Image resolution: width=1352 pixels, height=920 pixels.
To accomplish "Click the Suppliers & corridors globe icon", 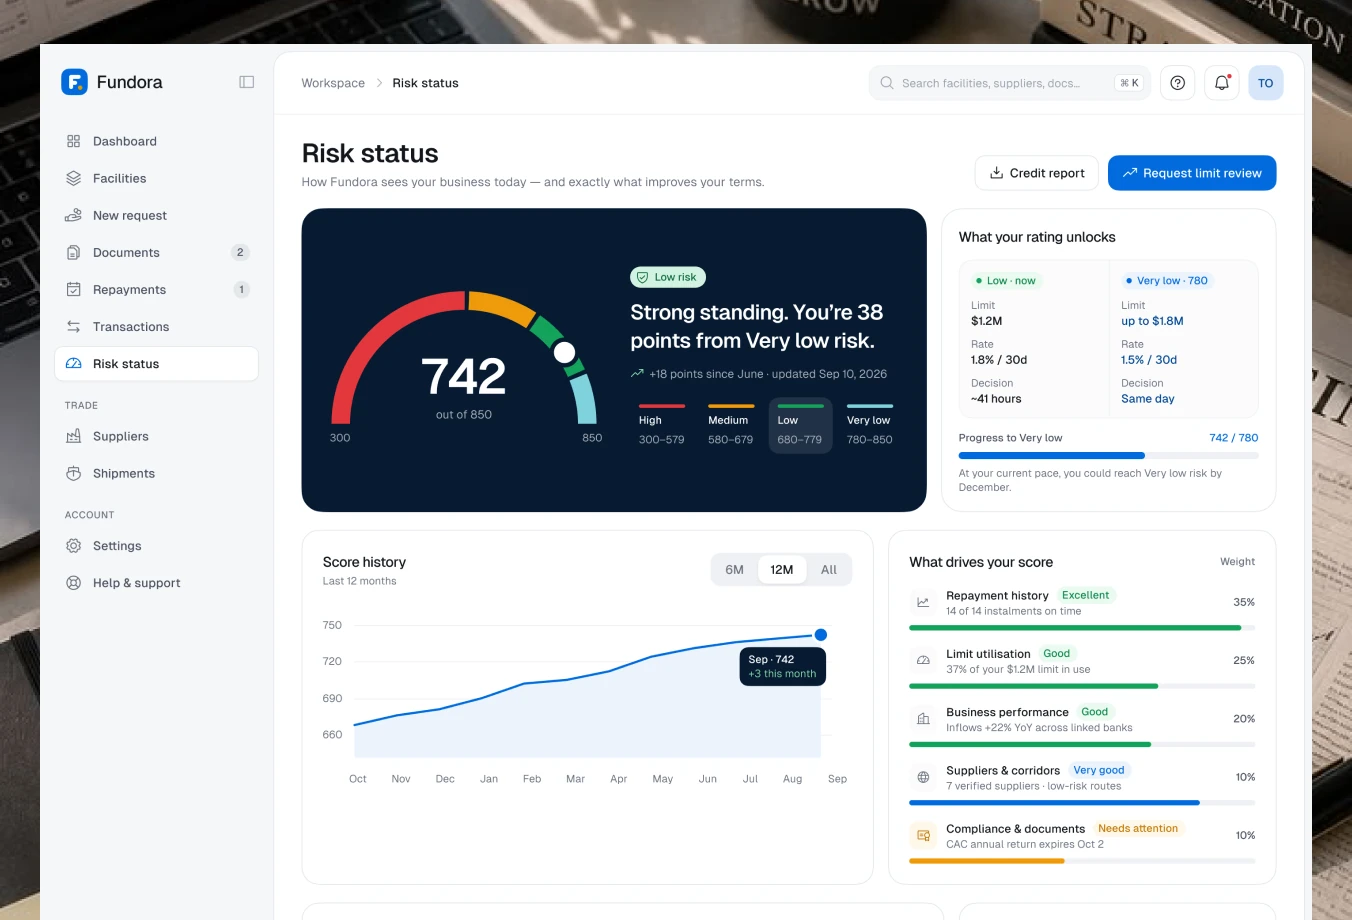I will pos(923,777).
